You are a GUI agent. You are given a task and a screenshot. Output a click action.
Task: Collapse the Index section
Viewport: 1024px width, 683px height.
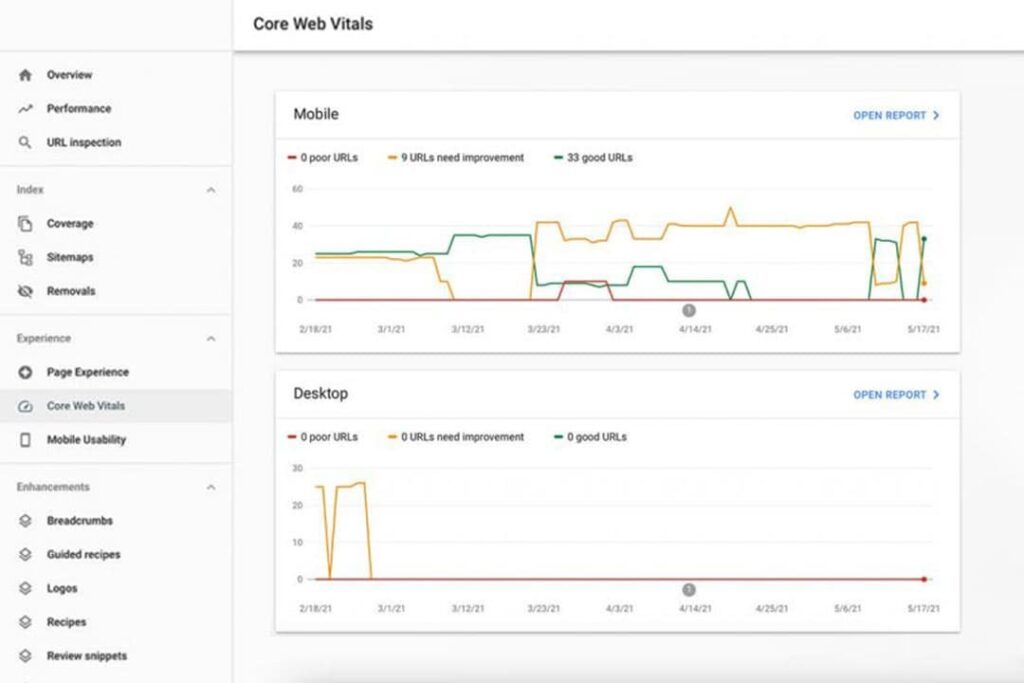coord(210,189)
